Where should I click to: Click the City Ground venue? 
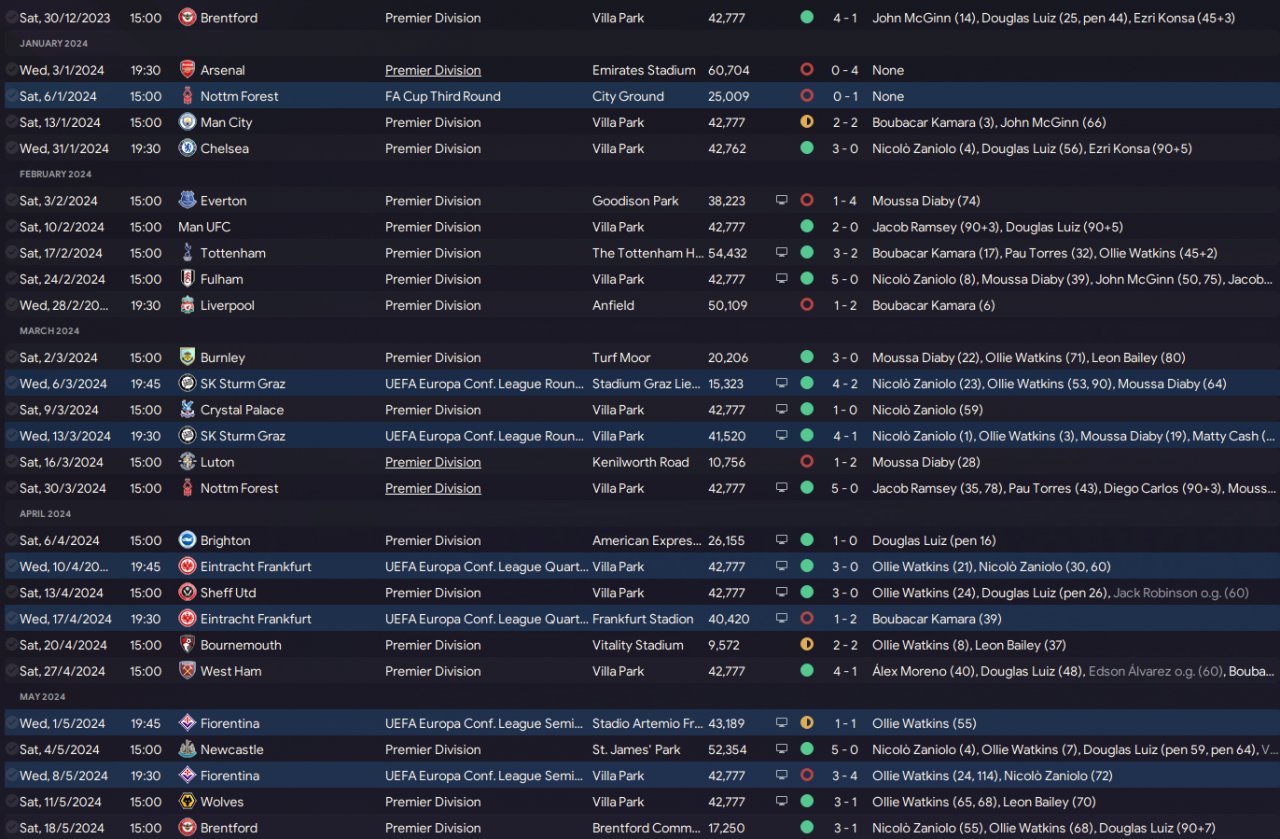(x=628, y=96)
